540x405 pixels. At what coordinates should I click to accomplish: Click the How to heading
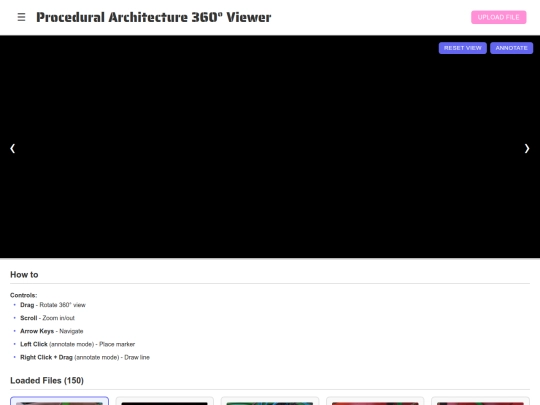(24, 275)
